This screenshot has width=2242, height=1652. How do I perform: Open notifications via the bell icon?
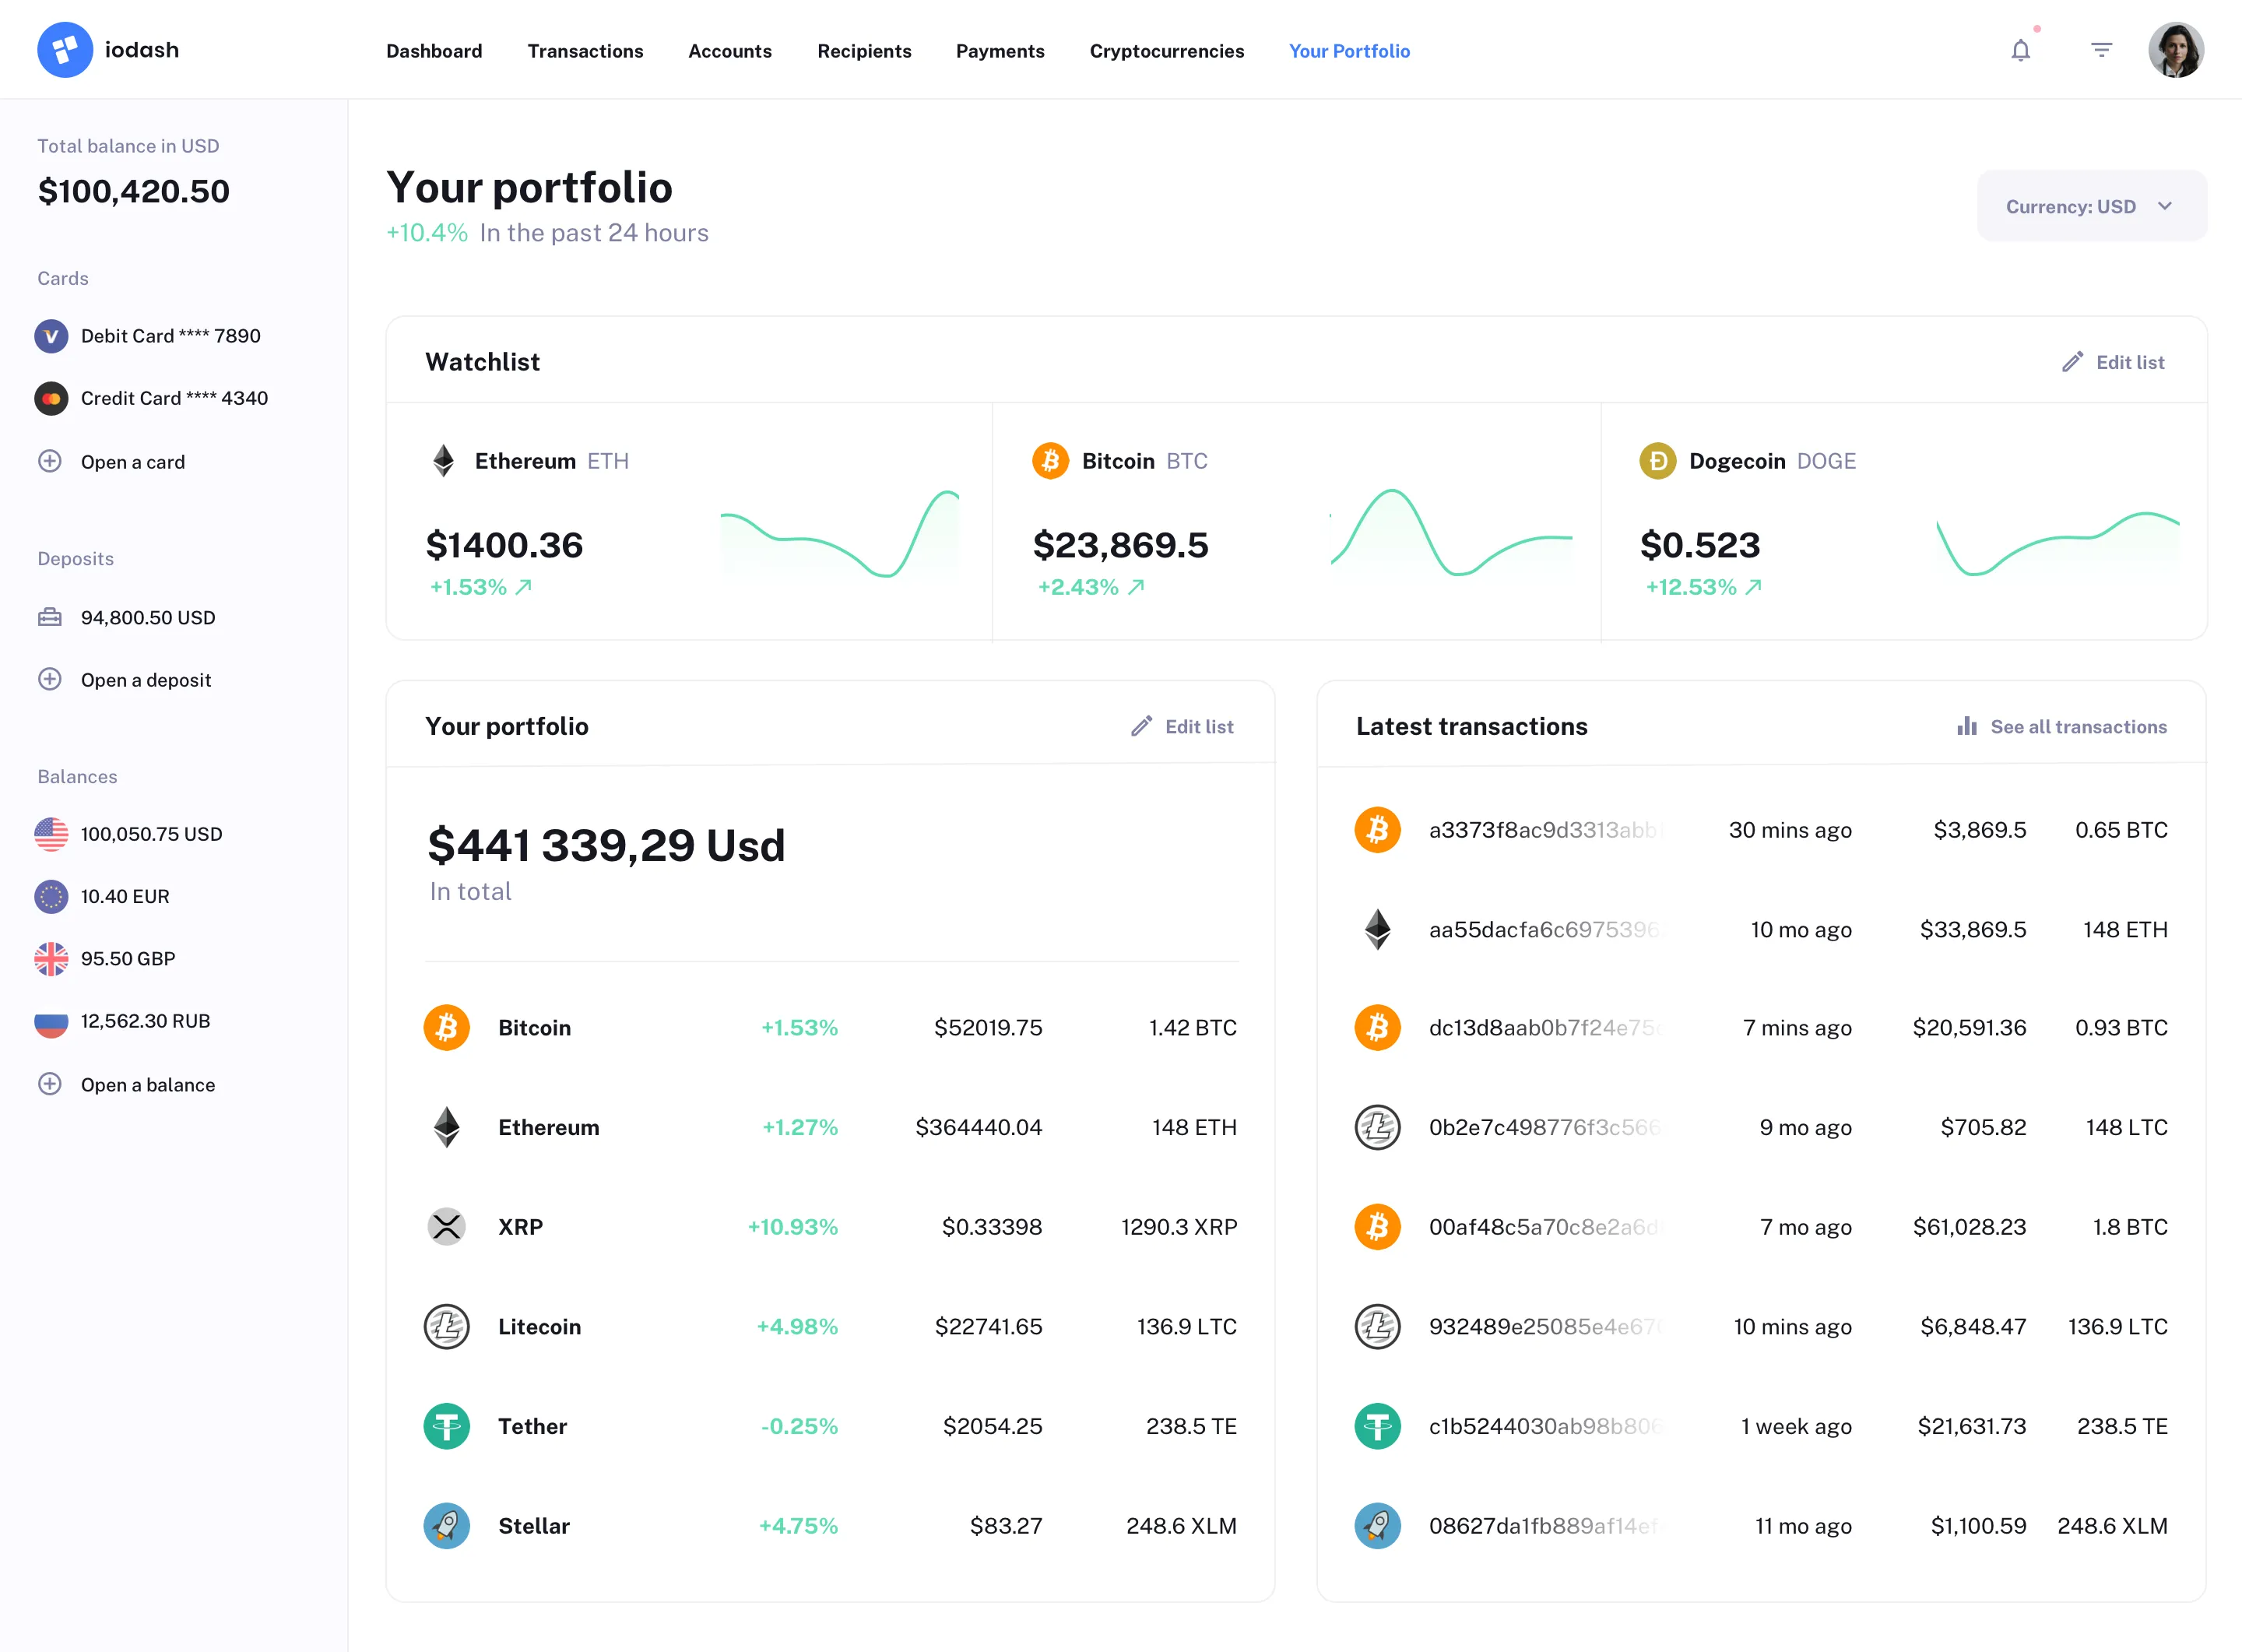coord(2021,49)
